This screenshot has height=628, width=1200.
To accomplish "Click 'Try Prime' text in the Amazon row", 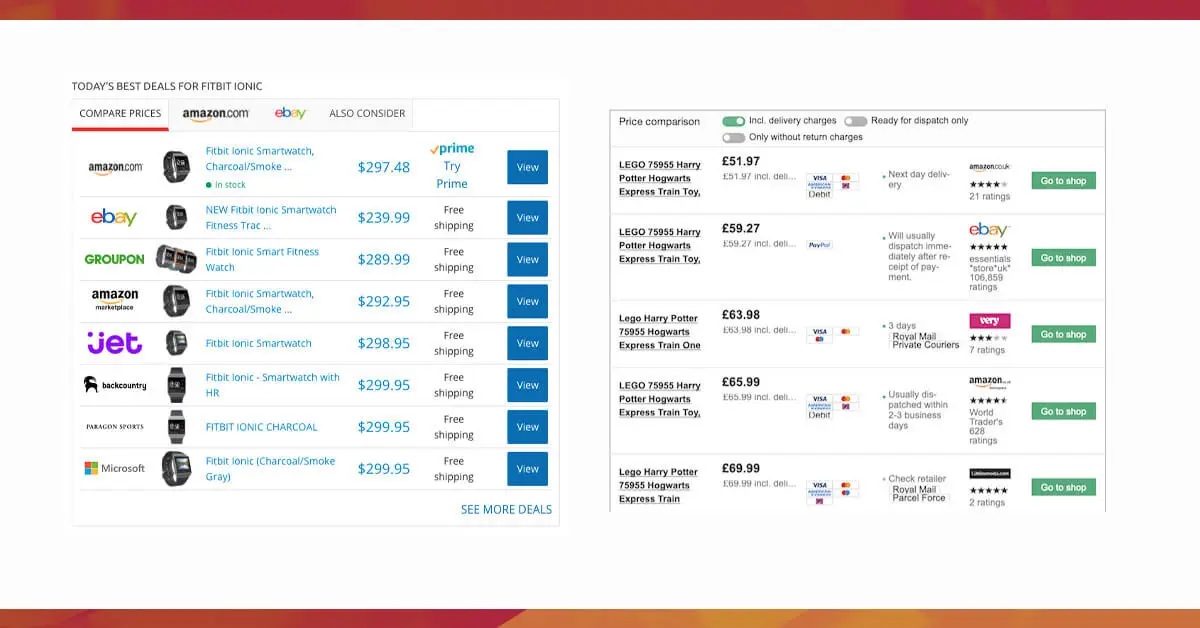I will click(x=452, y=175).
